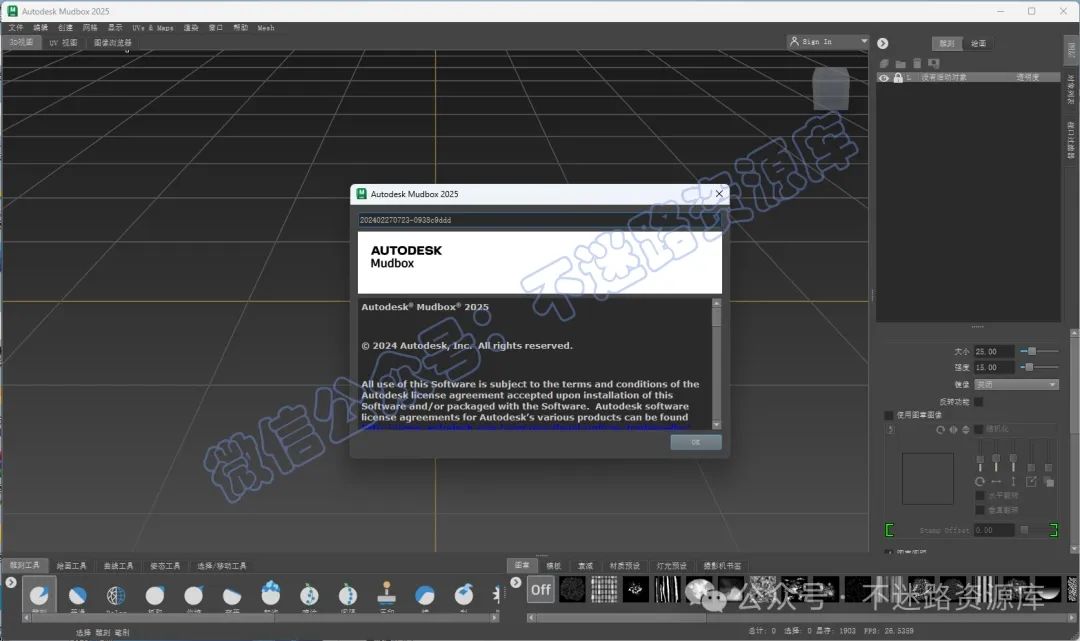This screenshot has width=1080, height=641.
Task: Open the Mesh menu
Action: [266, 28]
